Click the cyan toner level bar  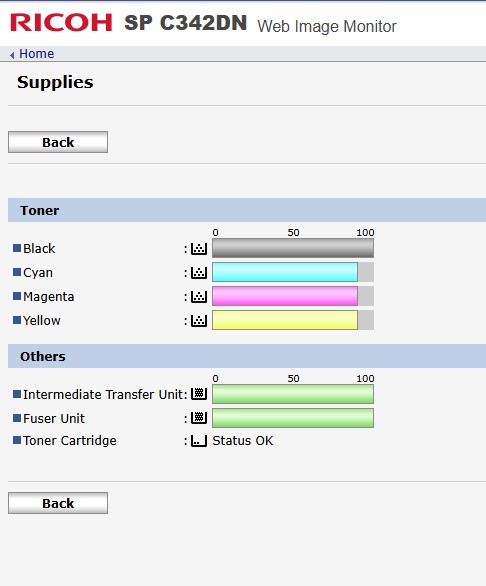click(x=293, y=272)
